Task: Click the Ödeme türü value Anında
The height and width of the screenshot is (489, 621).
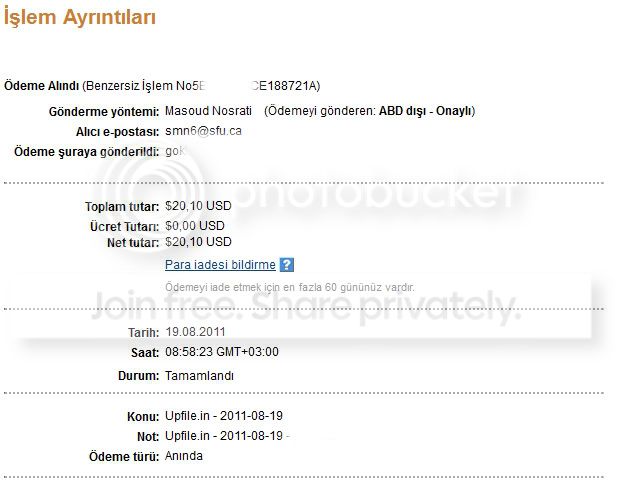Action: (183, 456)
